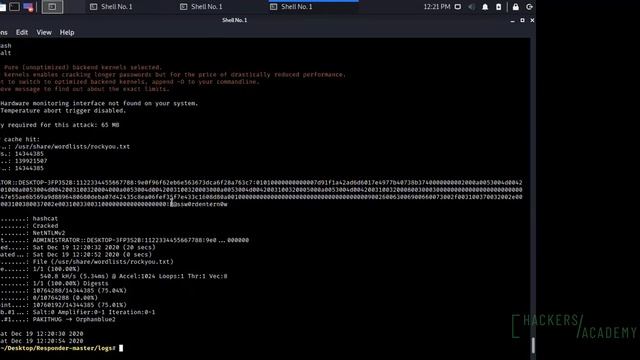Maximize the Shell No. 1 window
This screenshot has height=360, width=640.
tap(522, 20)
